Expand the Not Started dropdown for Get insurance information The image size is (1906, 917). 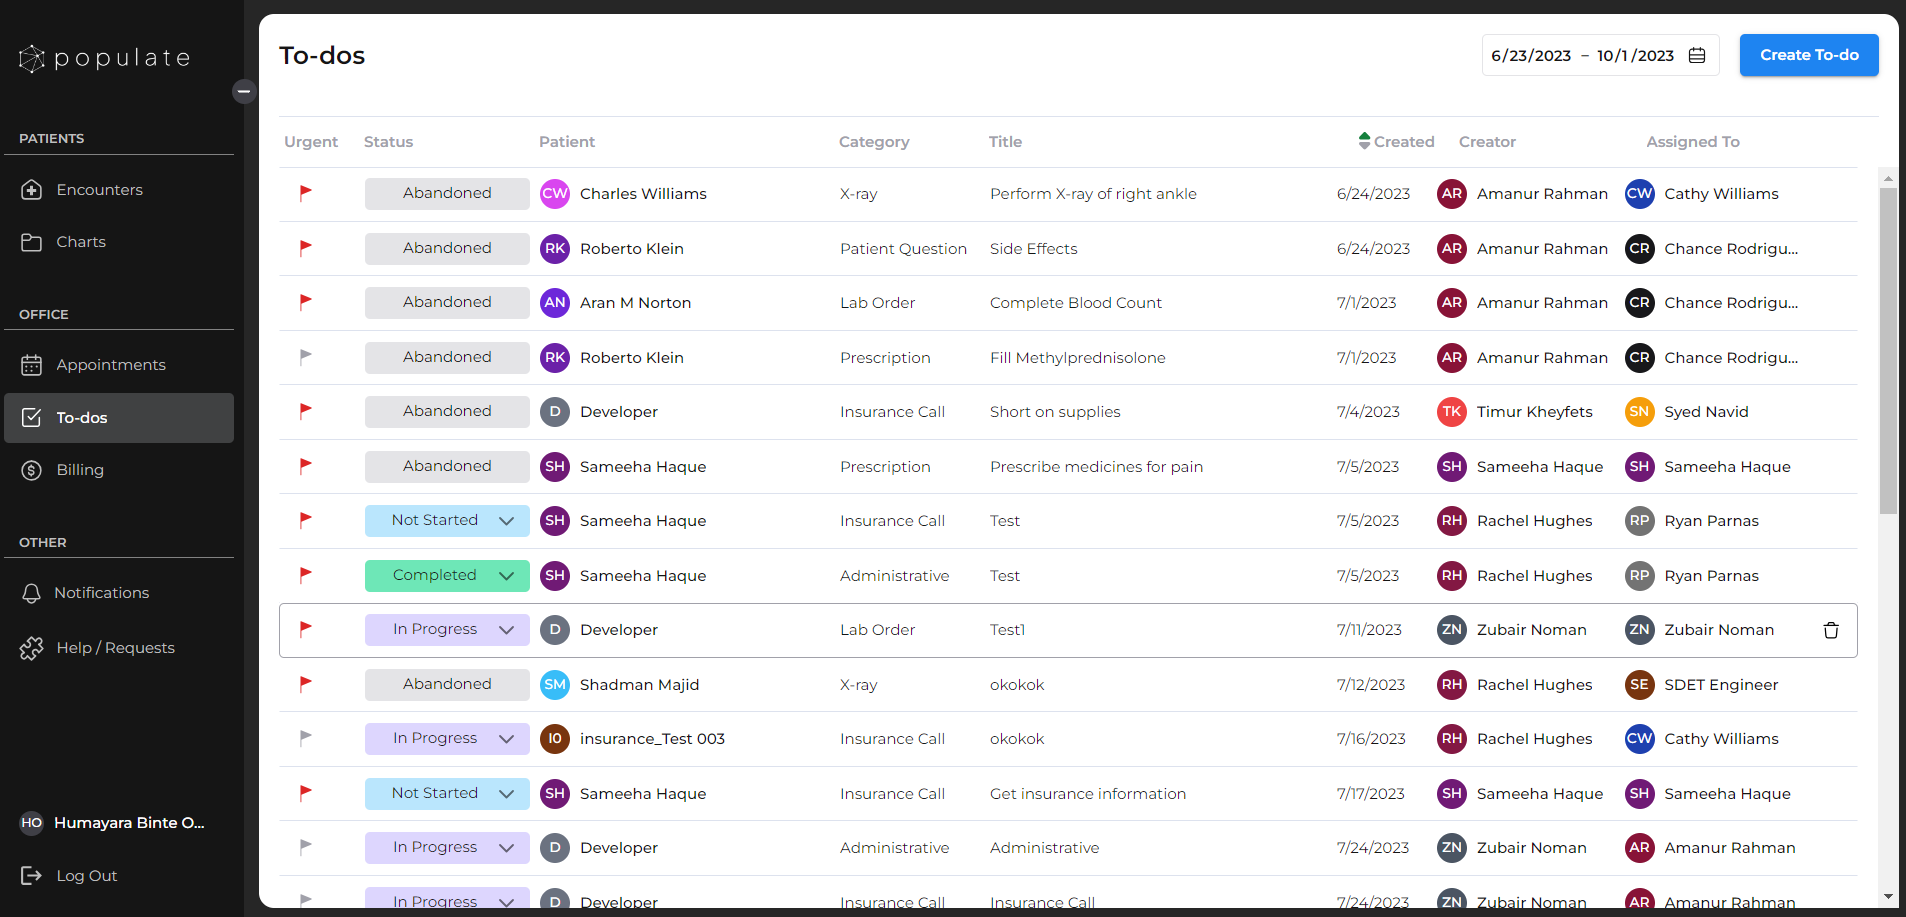point(506,793)
